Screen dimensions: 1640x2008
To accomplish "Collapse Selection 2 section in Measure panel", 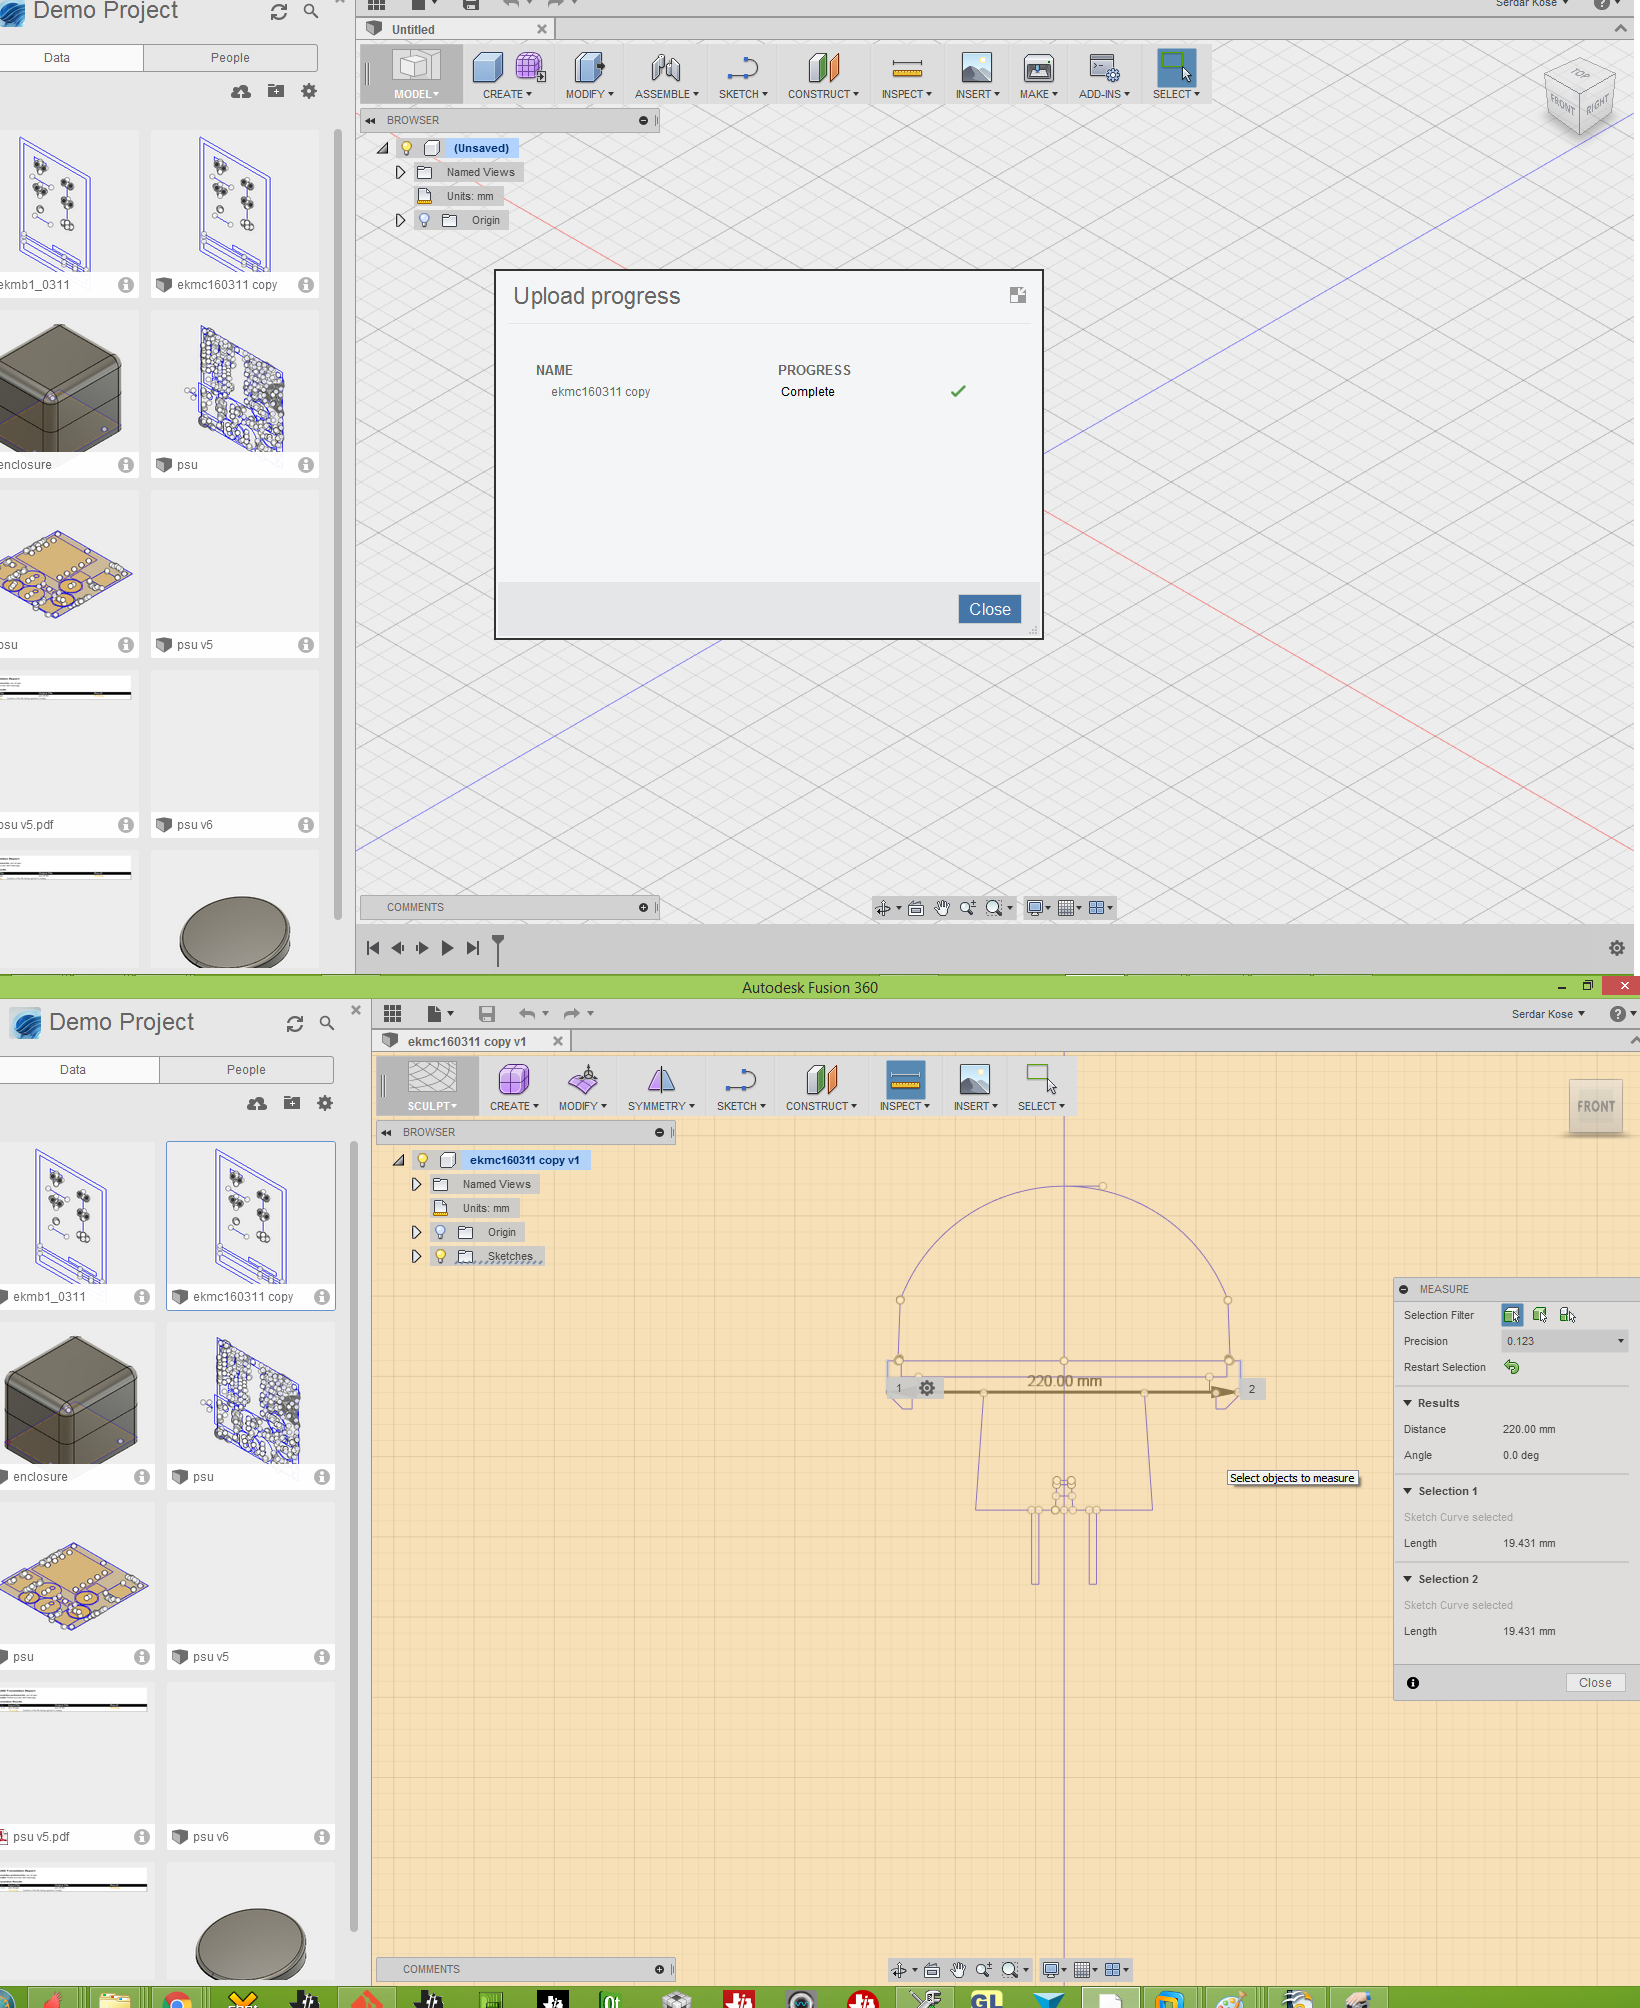I will [1408, 1579].
